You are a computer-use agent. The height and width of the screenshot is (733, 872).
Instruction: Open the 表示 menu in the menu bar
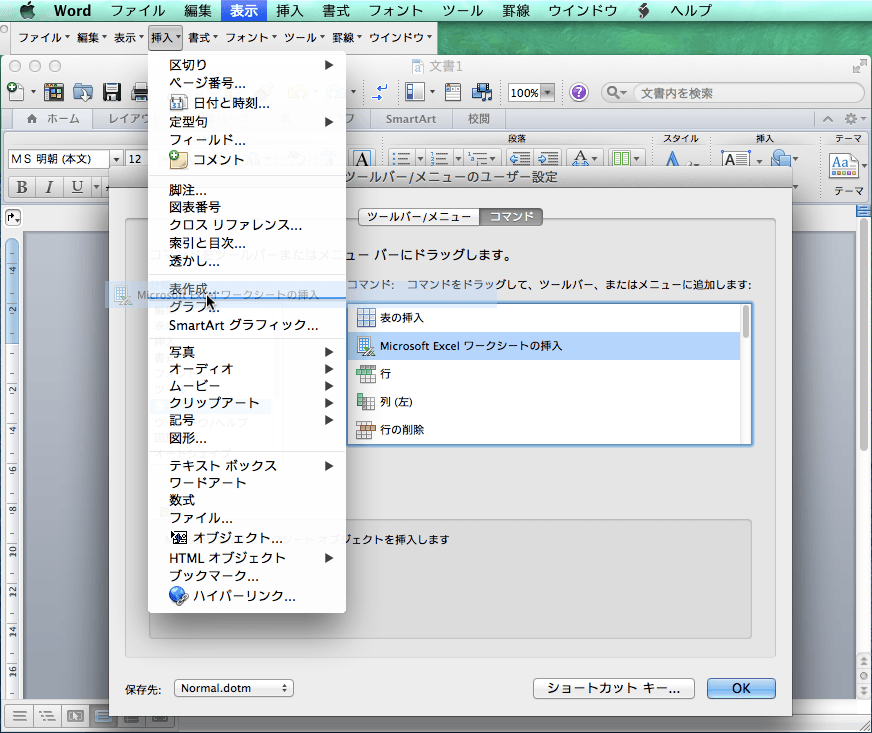point(244,11)
